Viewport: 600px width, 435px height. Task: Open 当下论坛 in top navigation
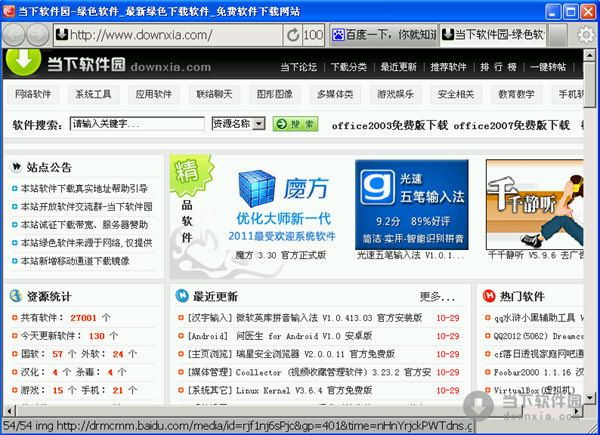pos(298,67)
